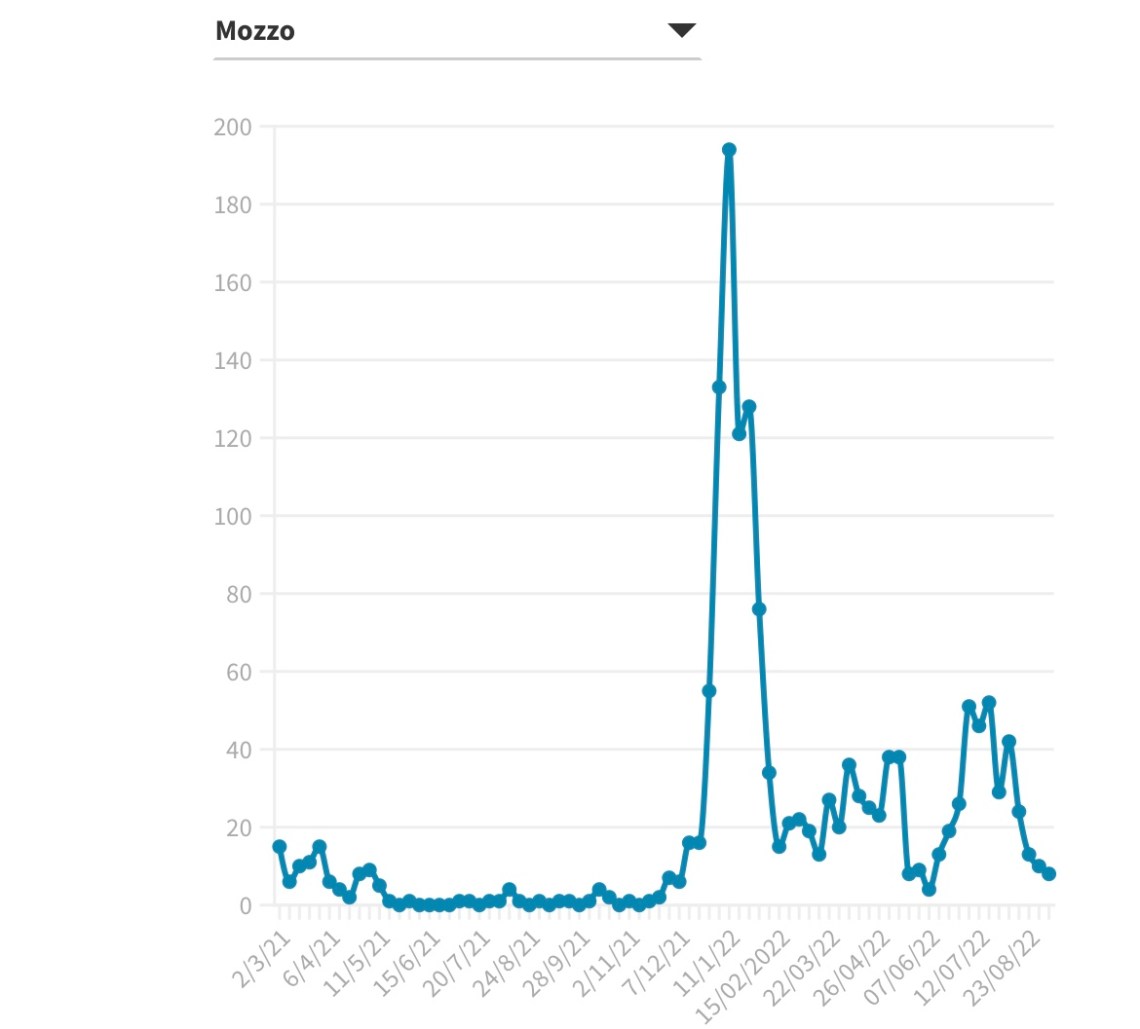Screen dimensions: 1140x1029
Task: Click the data point at about 133
Action: 719,387
